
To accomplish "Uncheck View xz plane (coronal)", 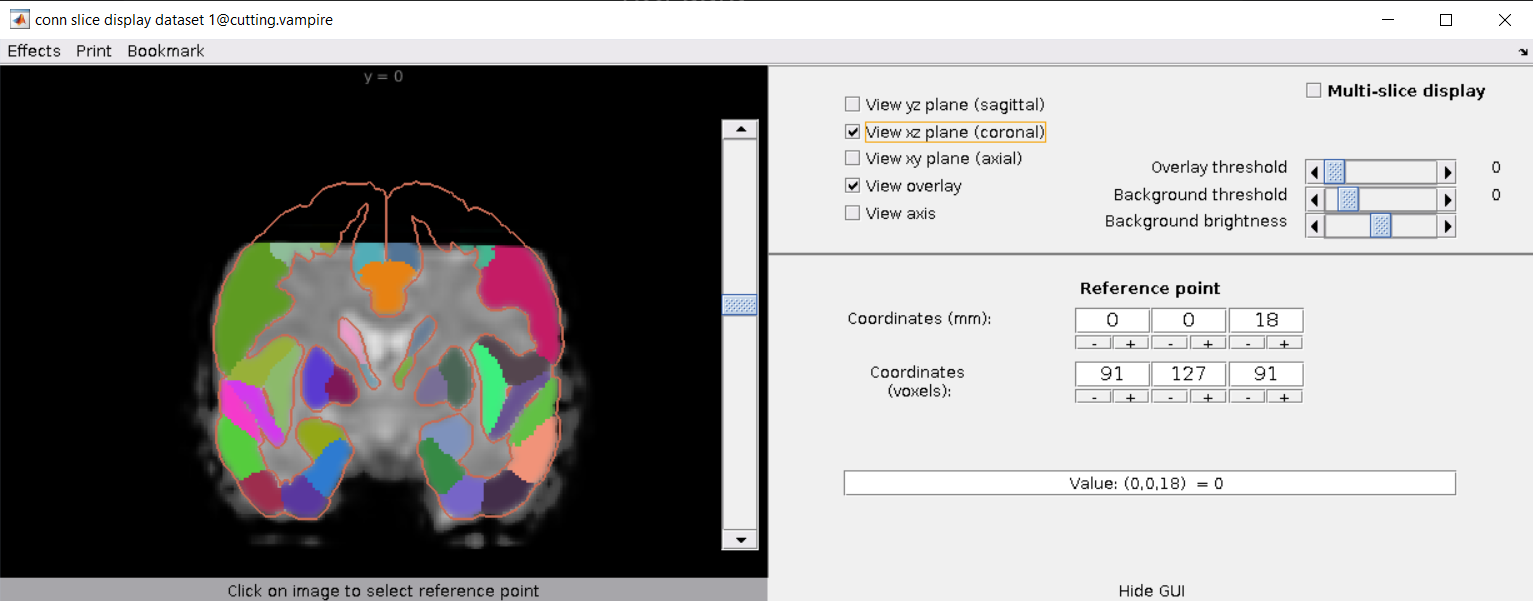I will coord(852,131).
